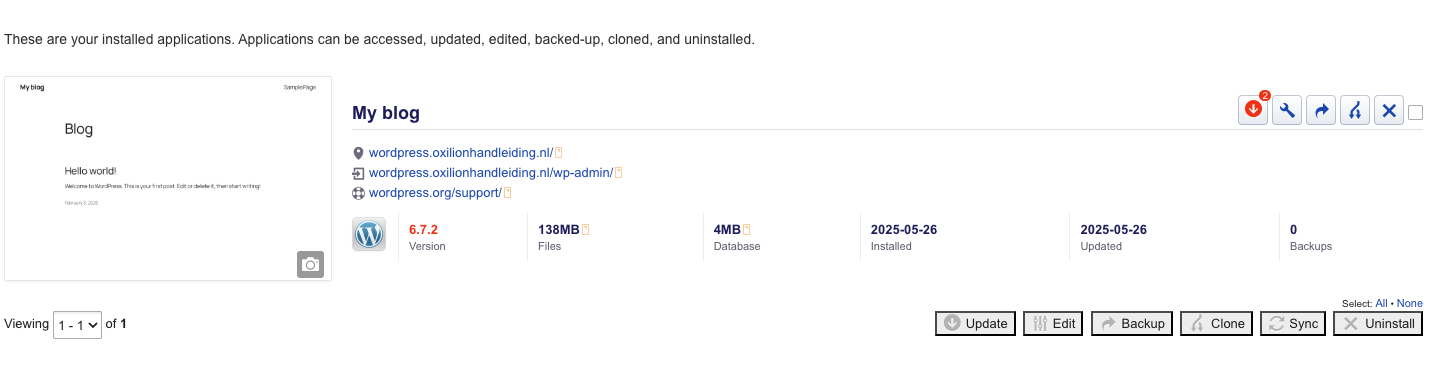Click the WordPress logo icon
Viewport: 1429px width, 366px height.
point(369,235)
